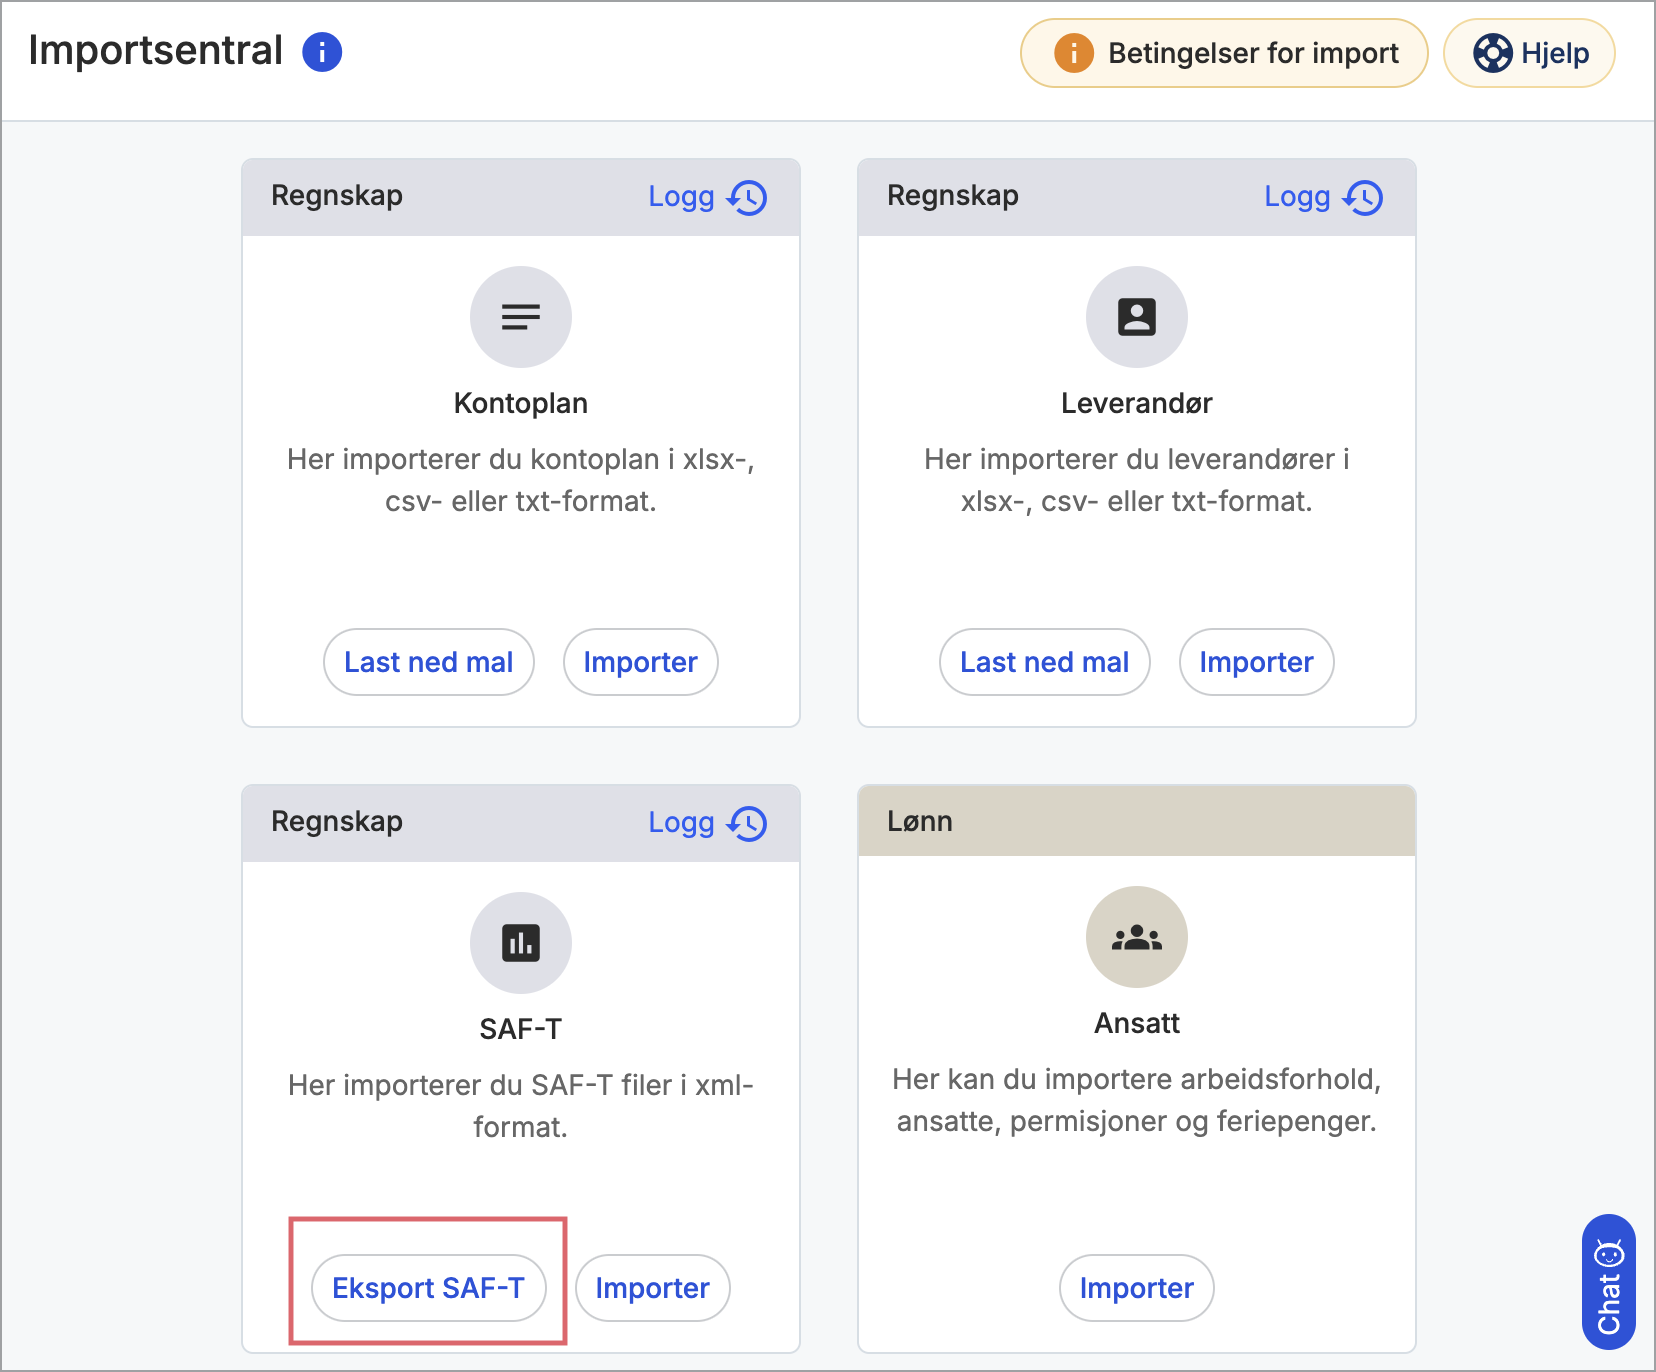Click the Eksport SAF-T button
Viewport: 1656px width, 1372px height.
[429, 1288]
